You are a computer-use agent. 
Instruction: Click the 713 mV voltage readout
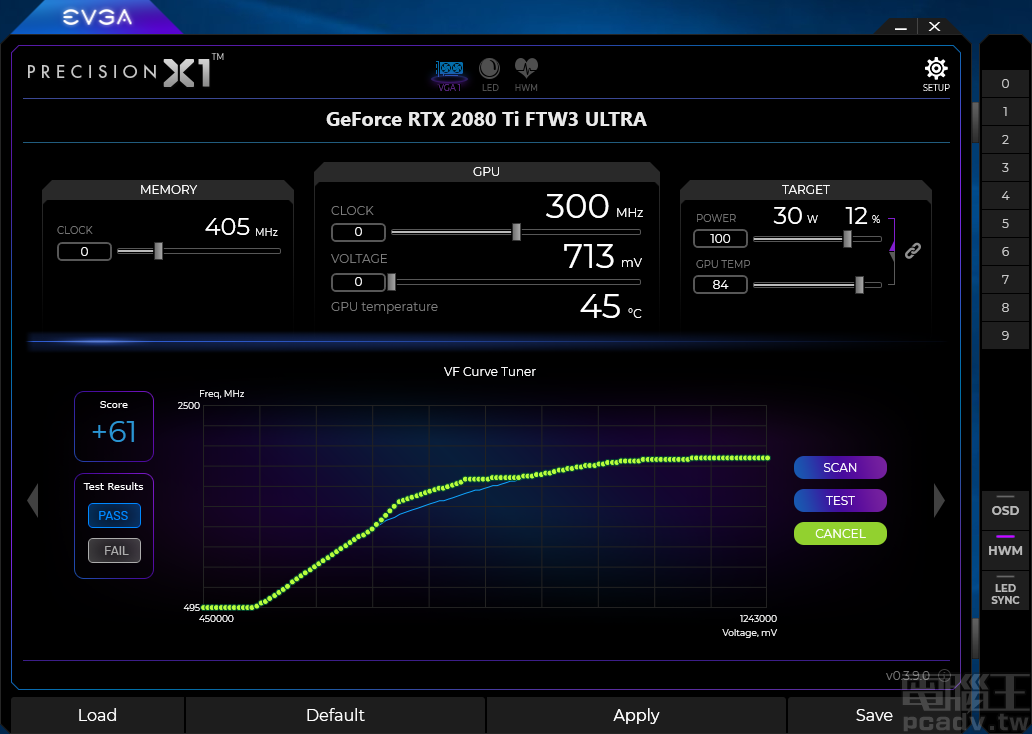[602, 257]
